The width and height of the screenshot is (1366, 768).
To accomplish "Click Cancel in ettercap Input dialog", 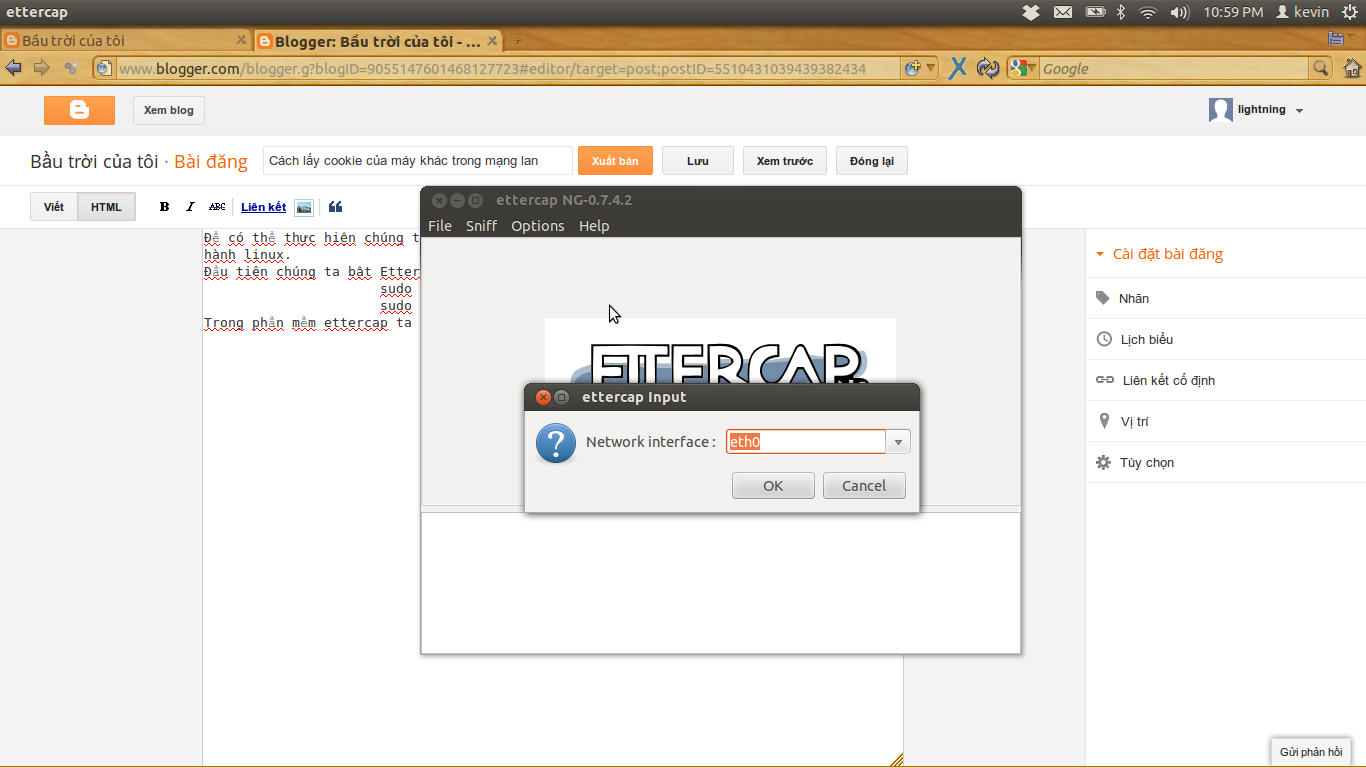I will pyautogui.click(x=864, y=485).
